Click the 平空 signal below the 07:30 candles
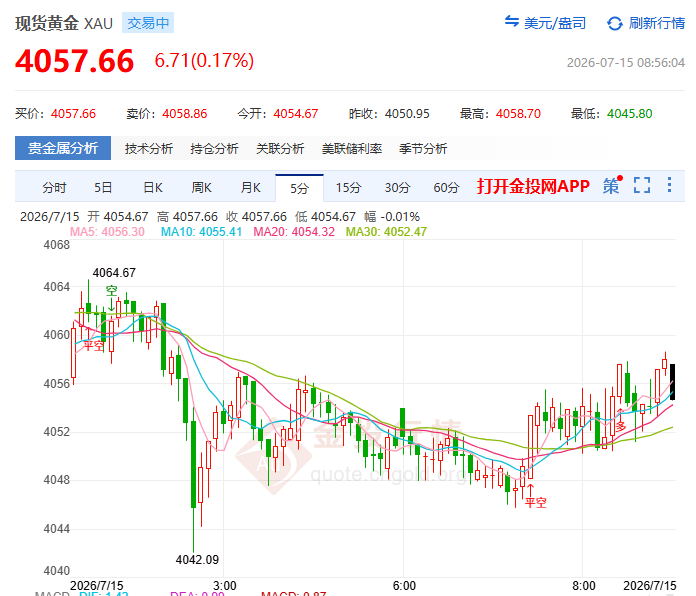 (536, 502)
